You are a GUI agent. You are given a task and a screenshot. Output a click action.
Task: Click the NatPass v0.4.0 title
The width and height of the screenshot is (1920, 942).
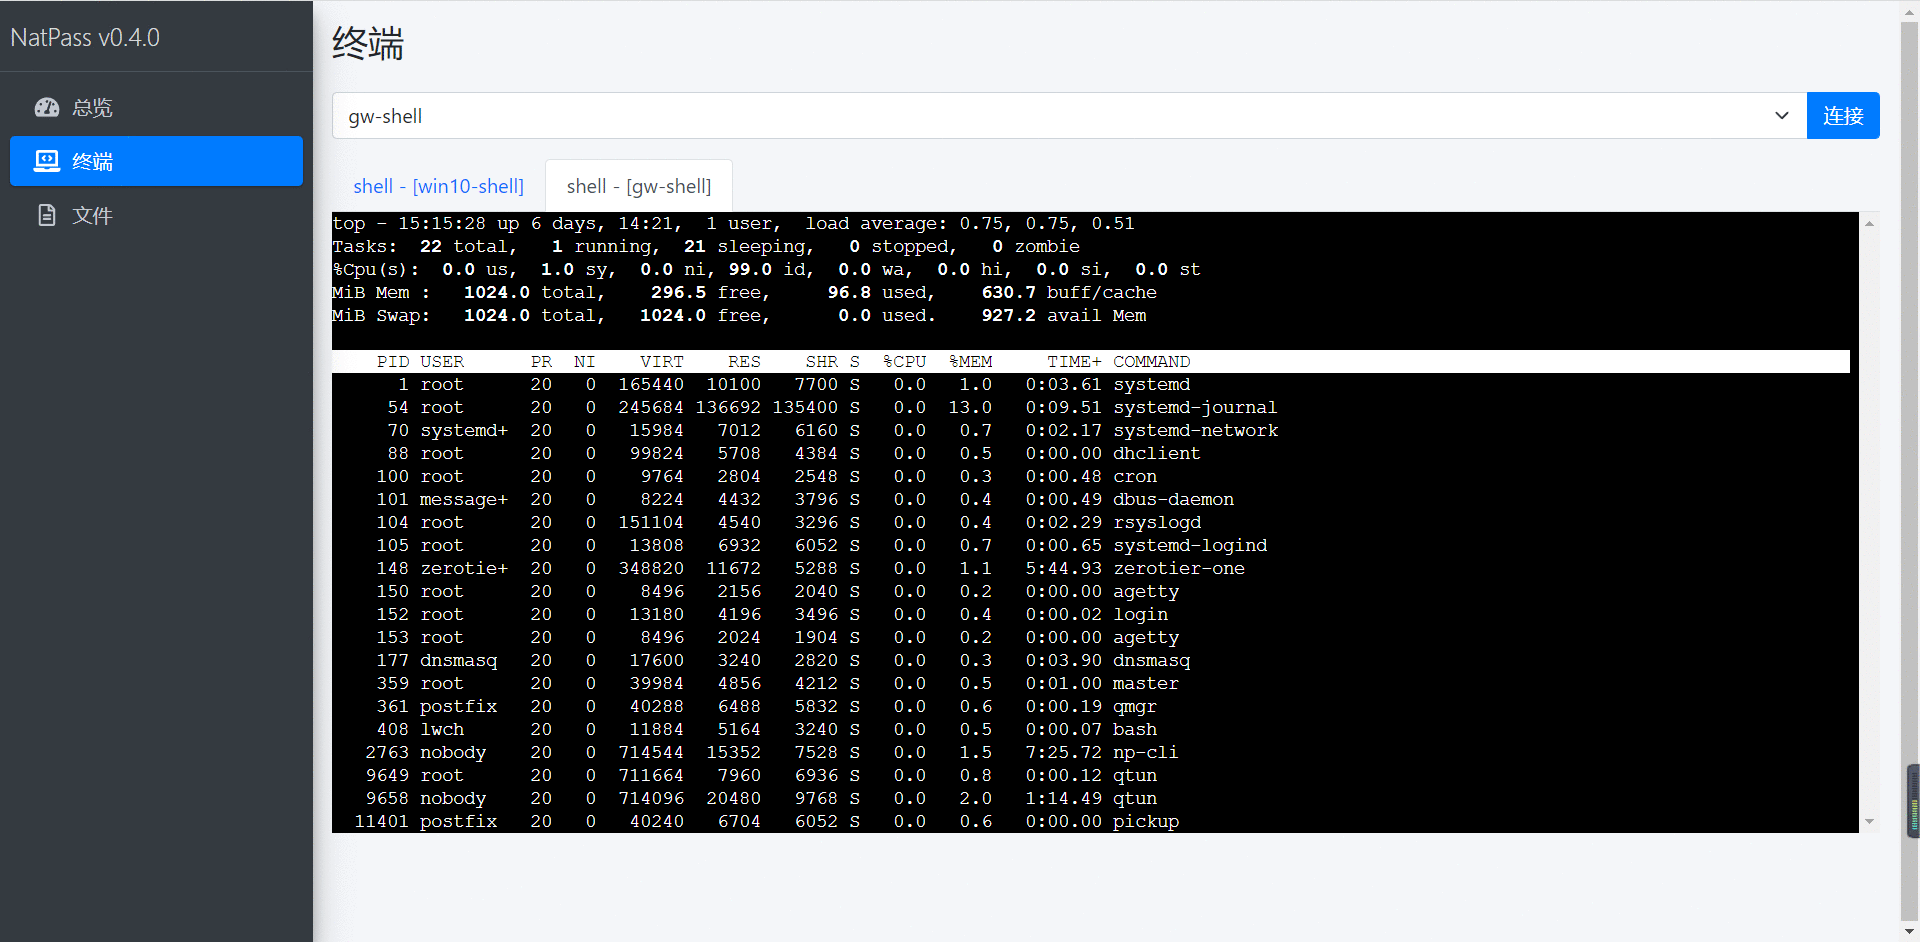point(85,37)
